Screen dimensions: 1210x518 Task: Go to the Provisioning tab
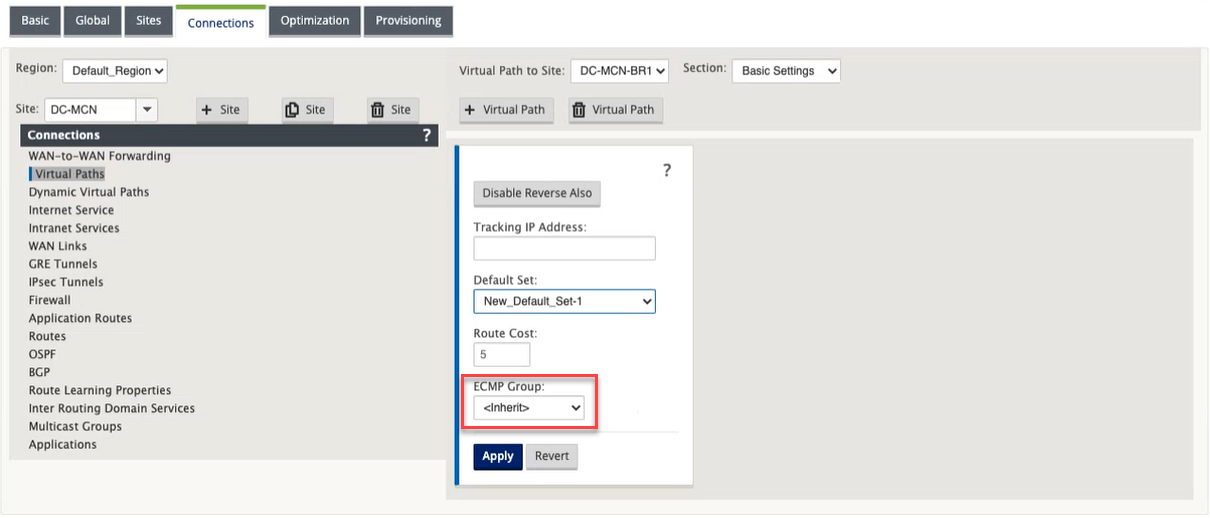[x=408, y=21]
